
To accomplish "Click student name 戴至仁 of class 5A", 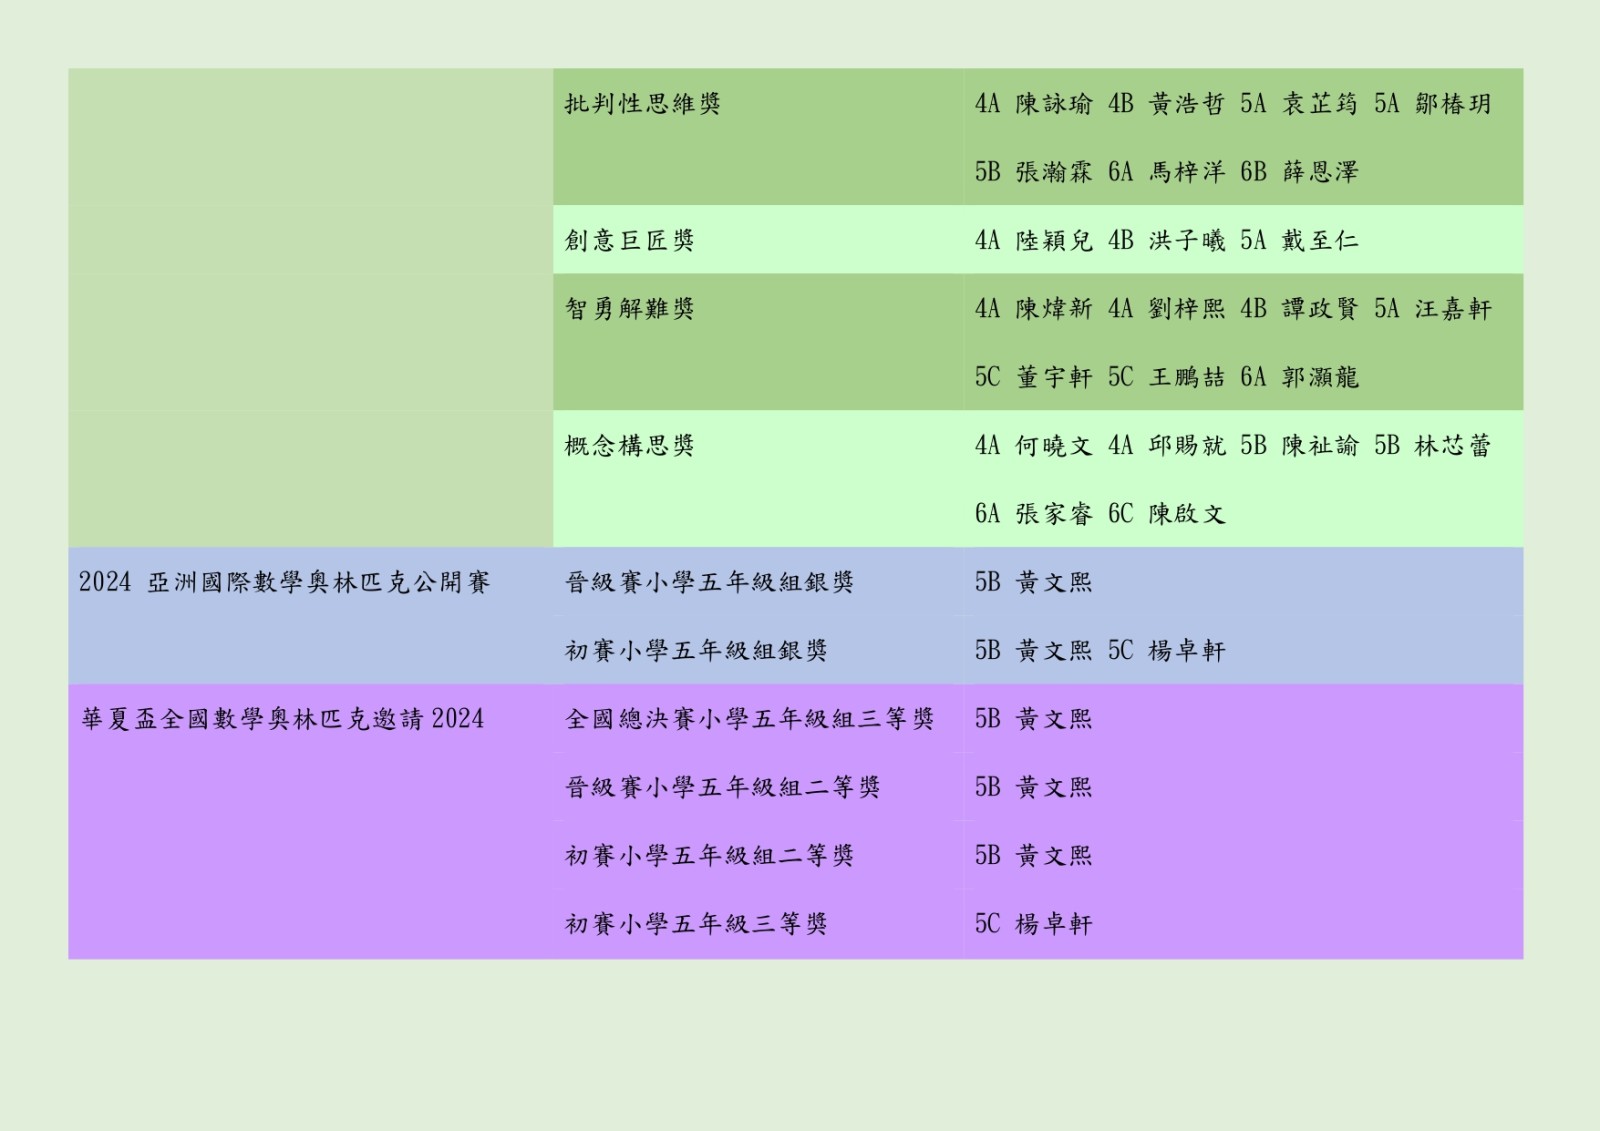I will click(1320, 241).
